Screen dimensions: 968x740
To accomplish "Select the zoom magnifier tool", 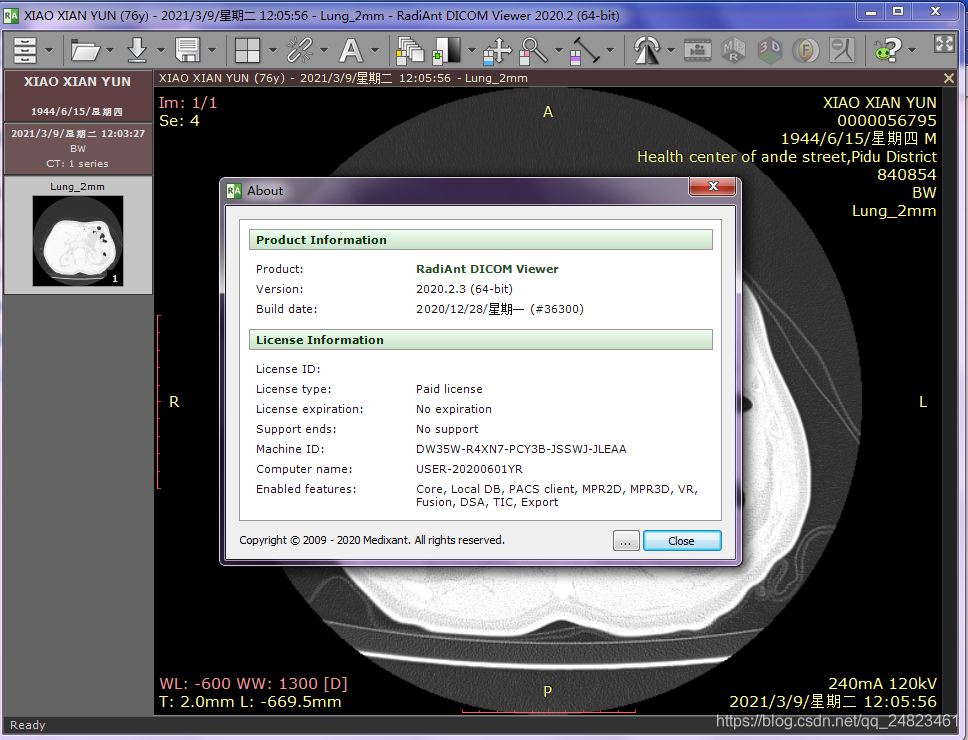I will [533, 50].
